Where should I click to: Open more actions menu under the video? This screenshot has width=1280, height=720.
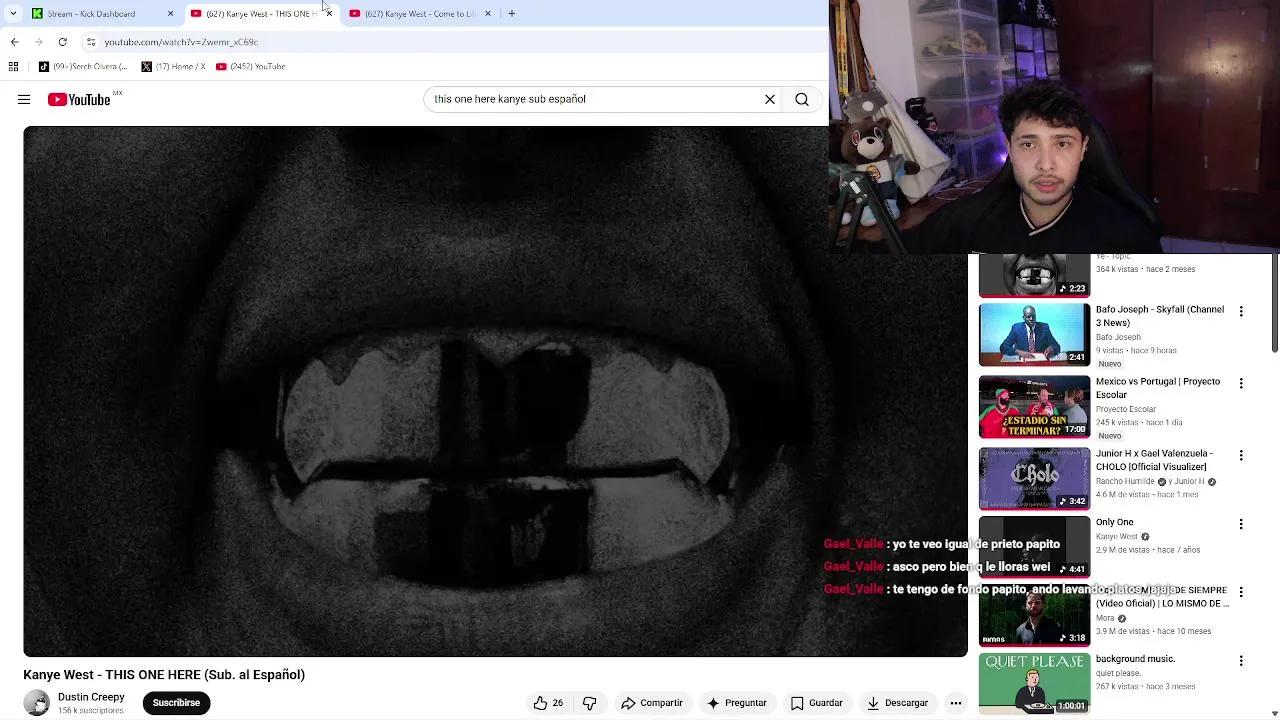(956, 703)
